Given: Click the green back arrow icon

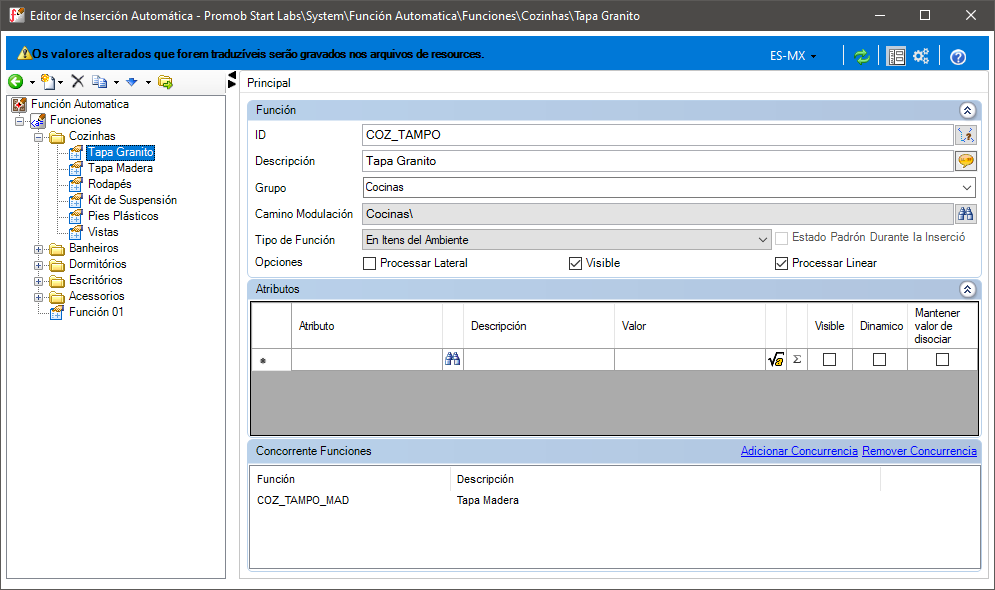Looking at the screenshot, I should click(x=15, y=81).
